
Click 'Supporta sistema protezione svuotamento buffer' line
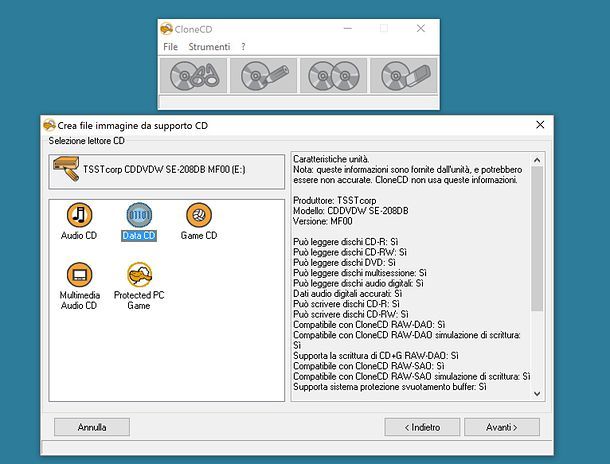pos(390,387)
